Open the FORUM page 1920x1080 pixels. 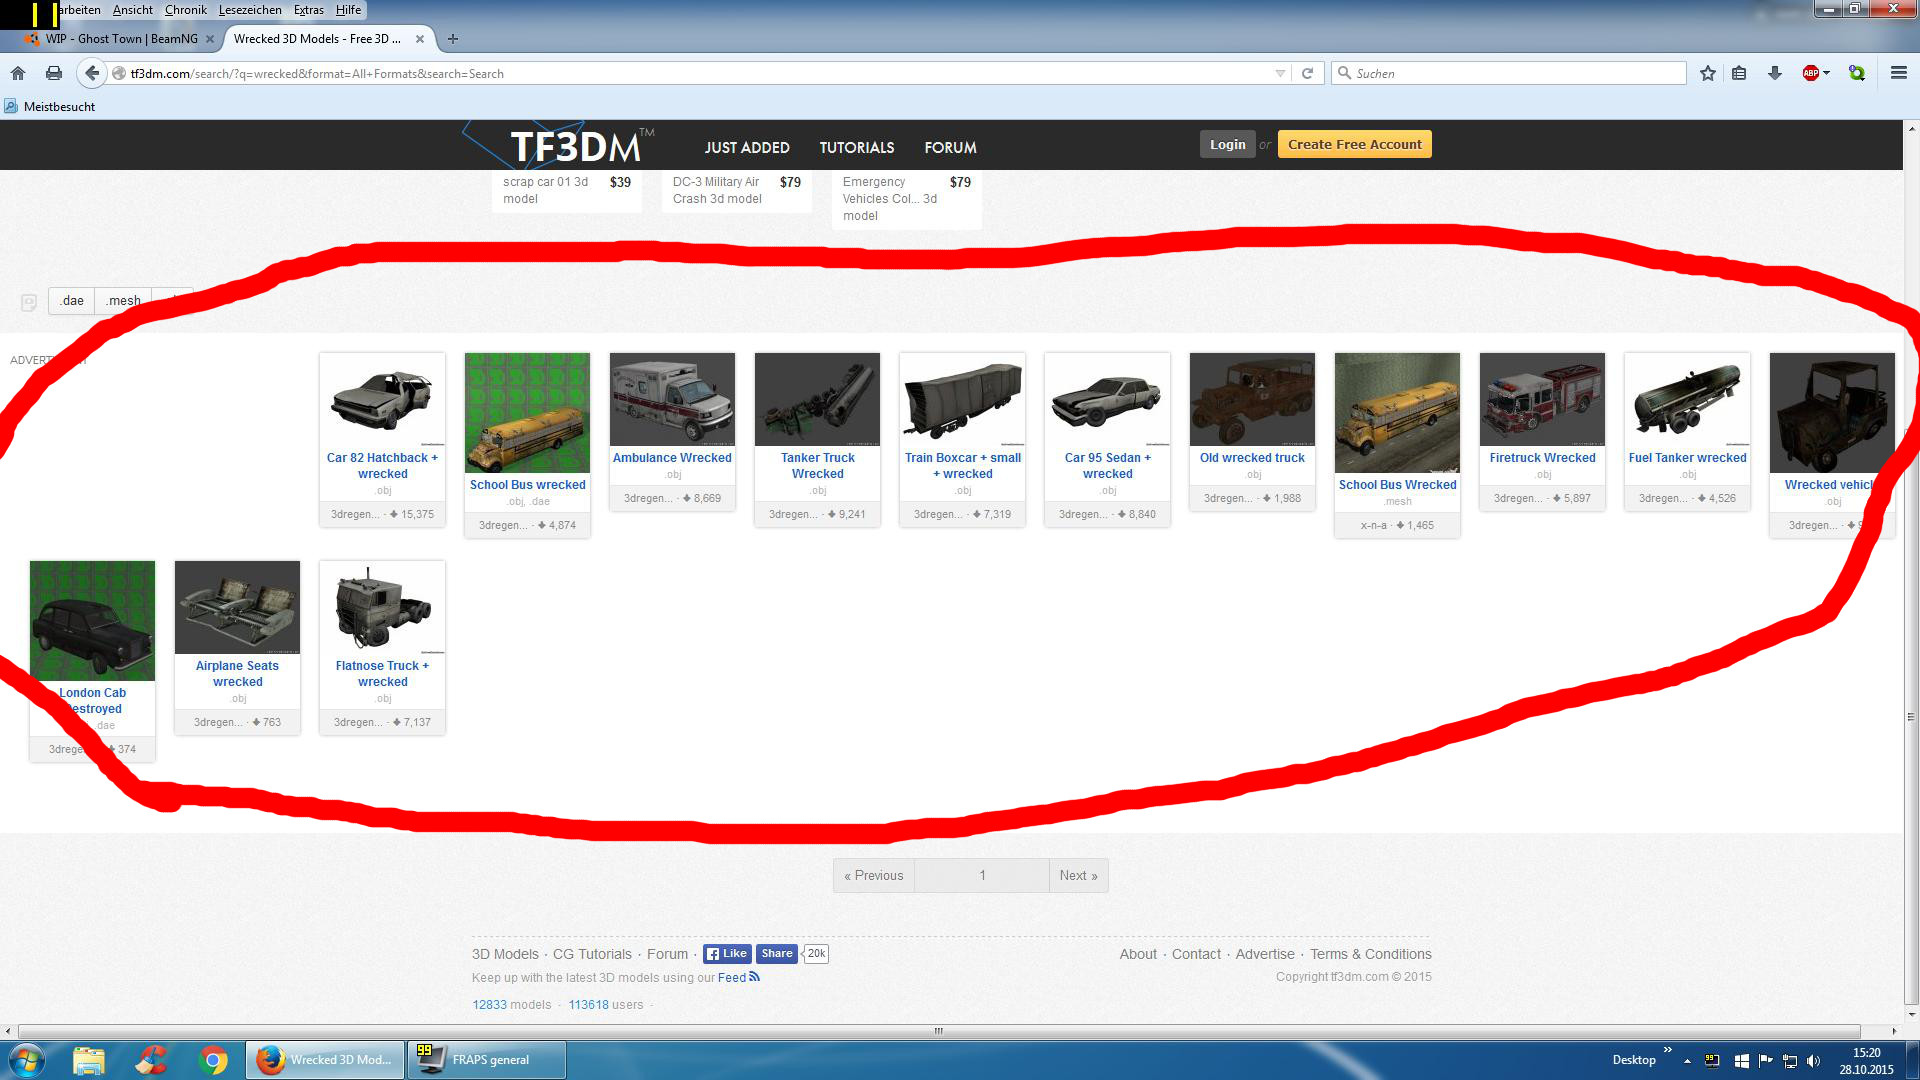click(950, 147)
